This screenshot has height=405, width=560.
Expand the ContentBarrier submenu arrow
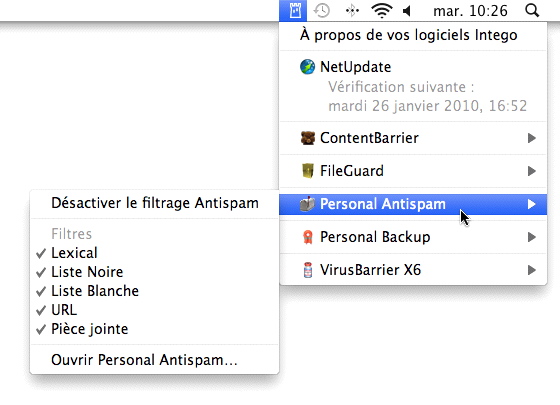click(531, 138)
